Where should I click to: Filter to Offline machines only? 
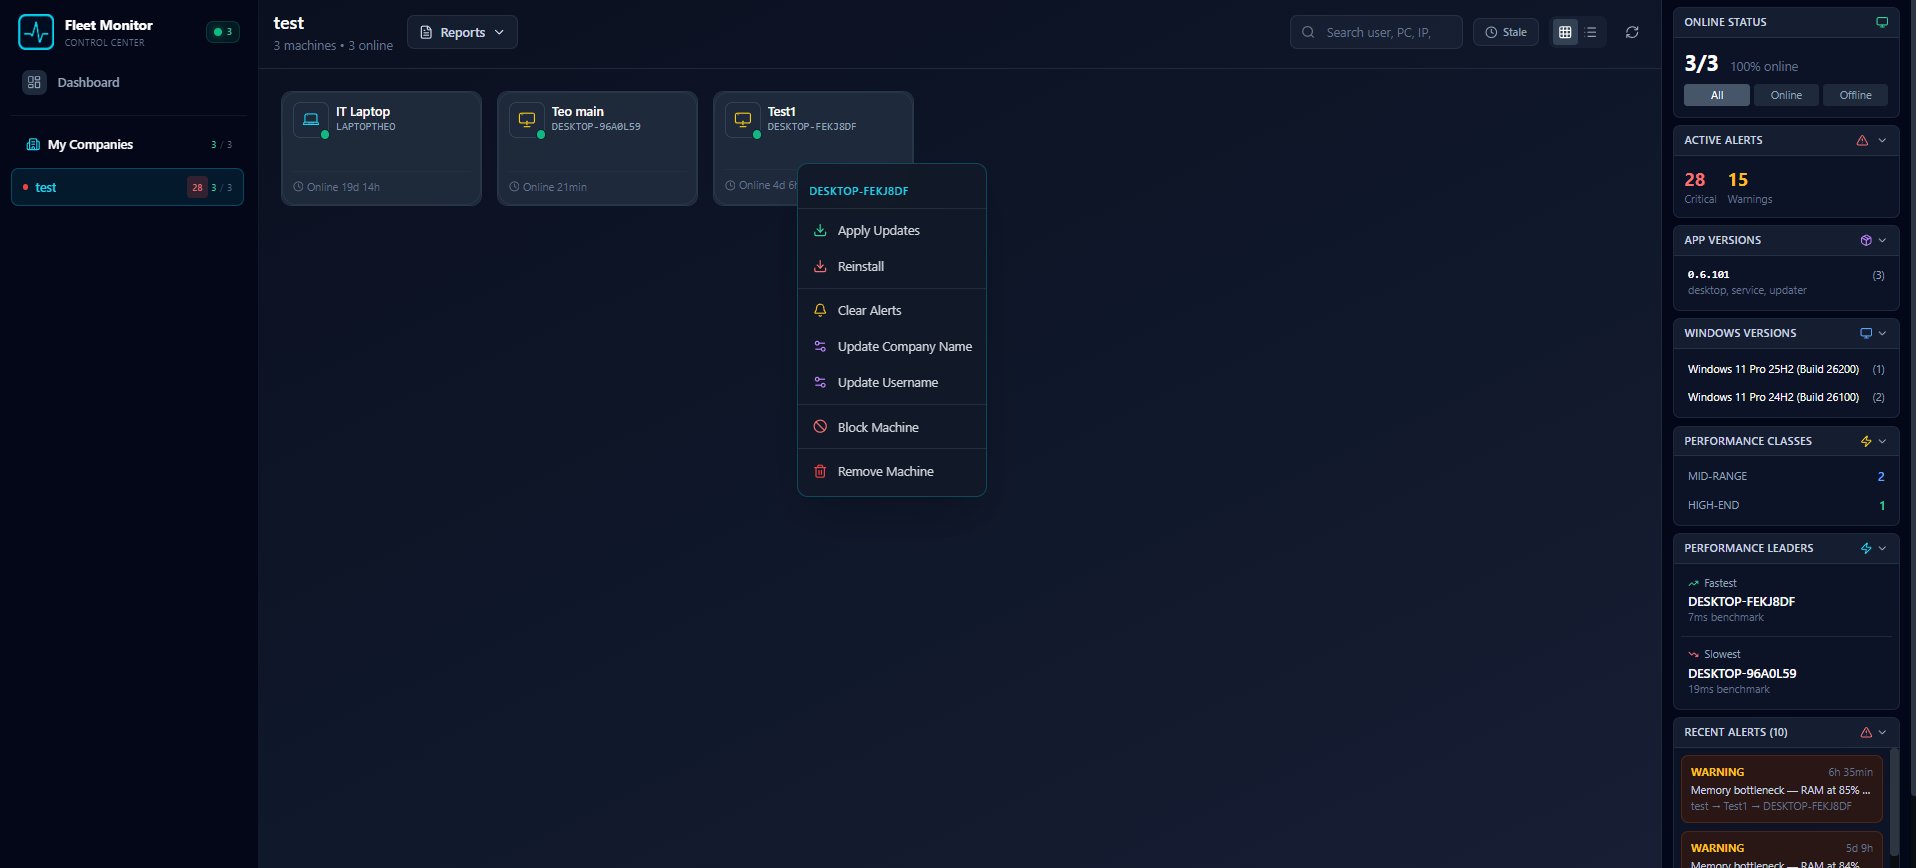[x=1855, y=95]
